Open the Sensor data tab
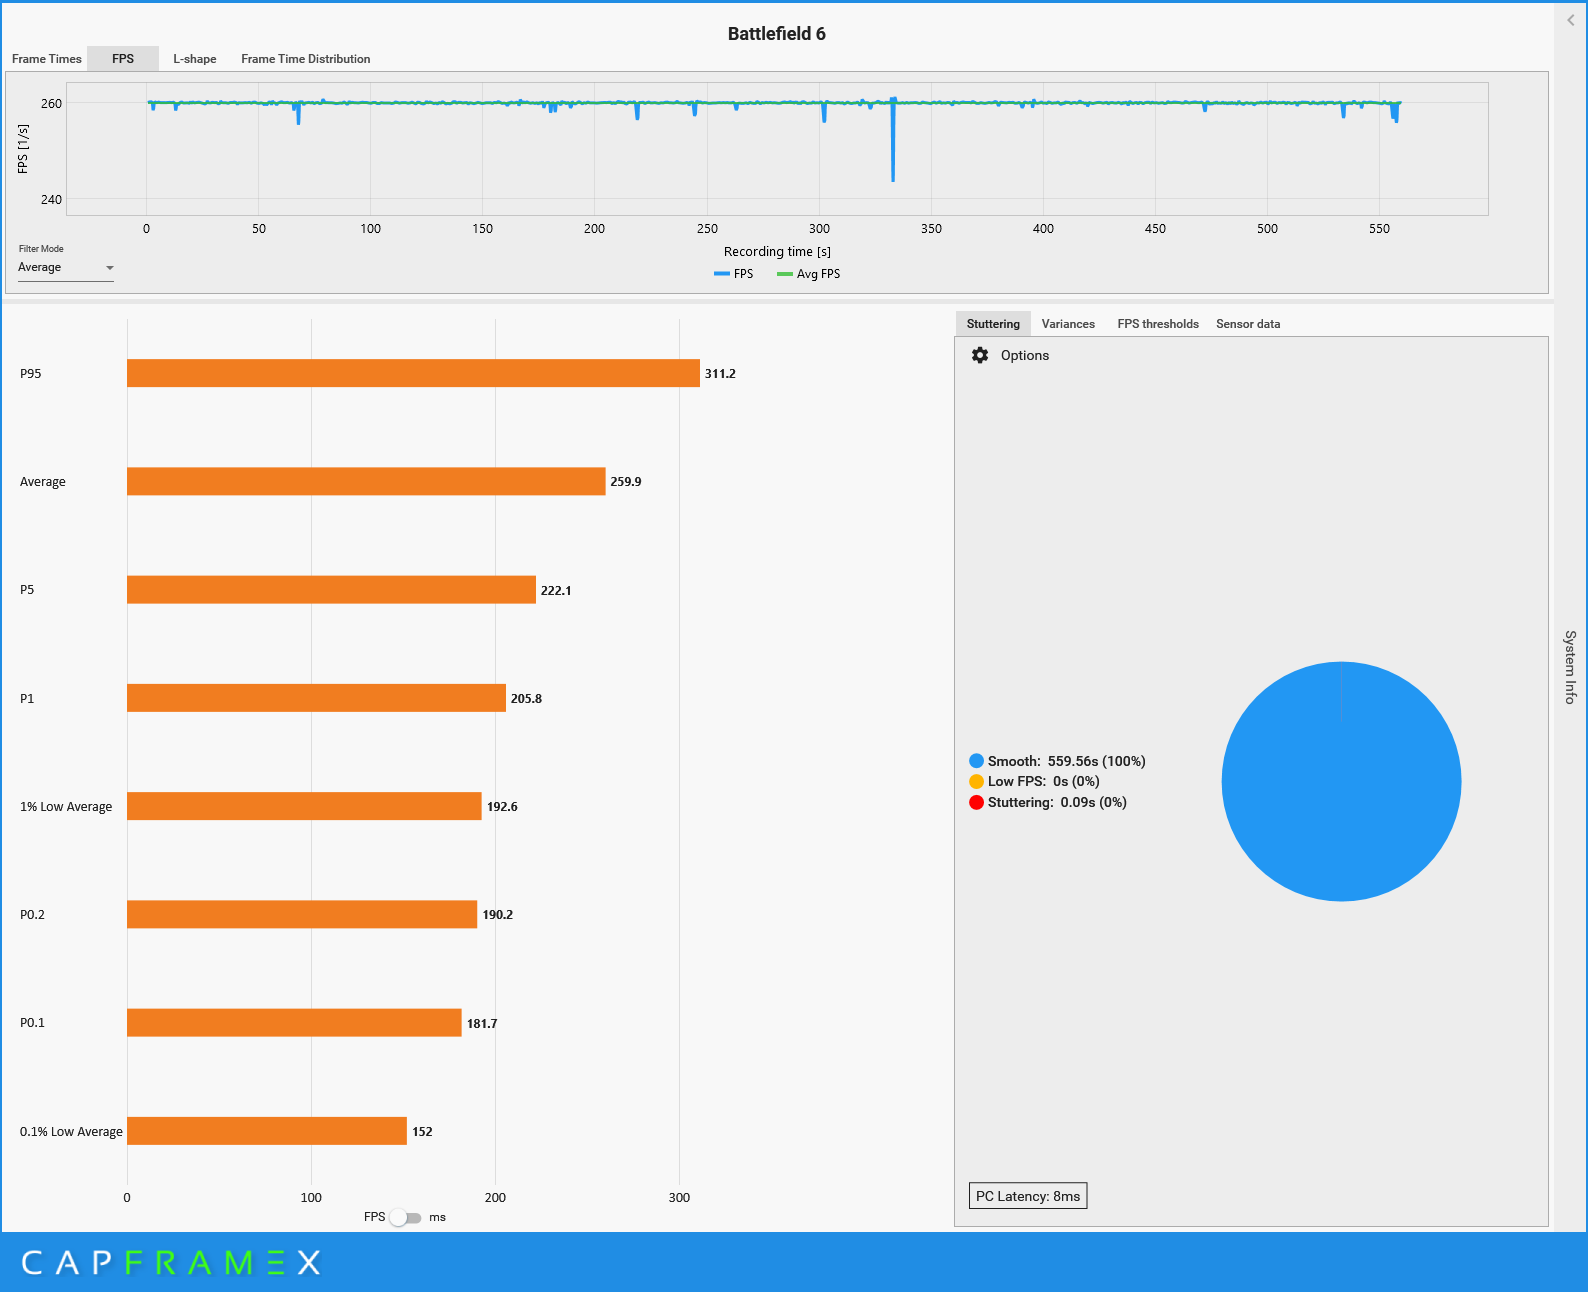 click(1247, 324)
